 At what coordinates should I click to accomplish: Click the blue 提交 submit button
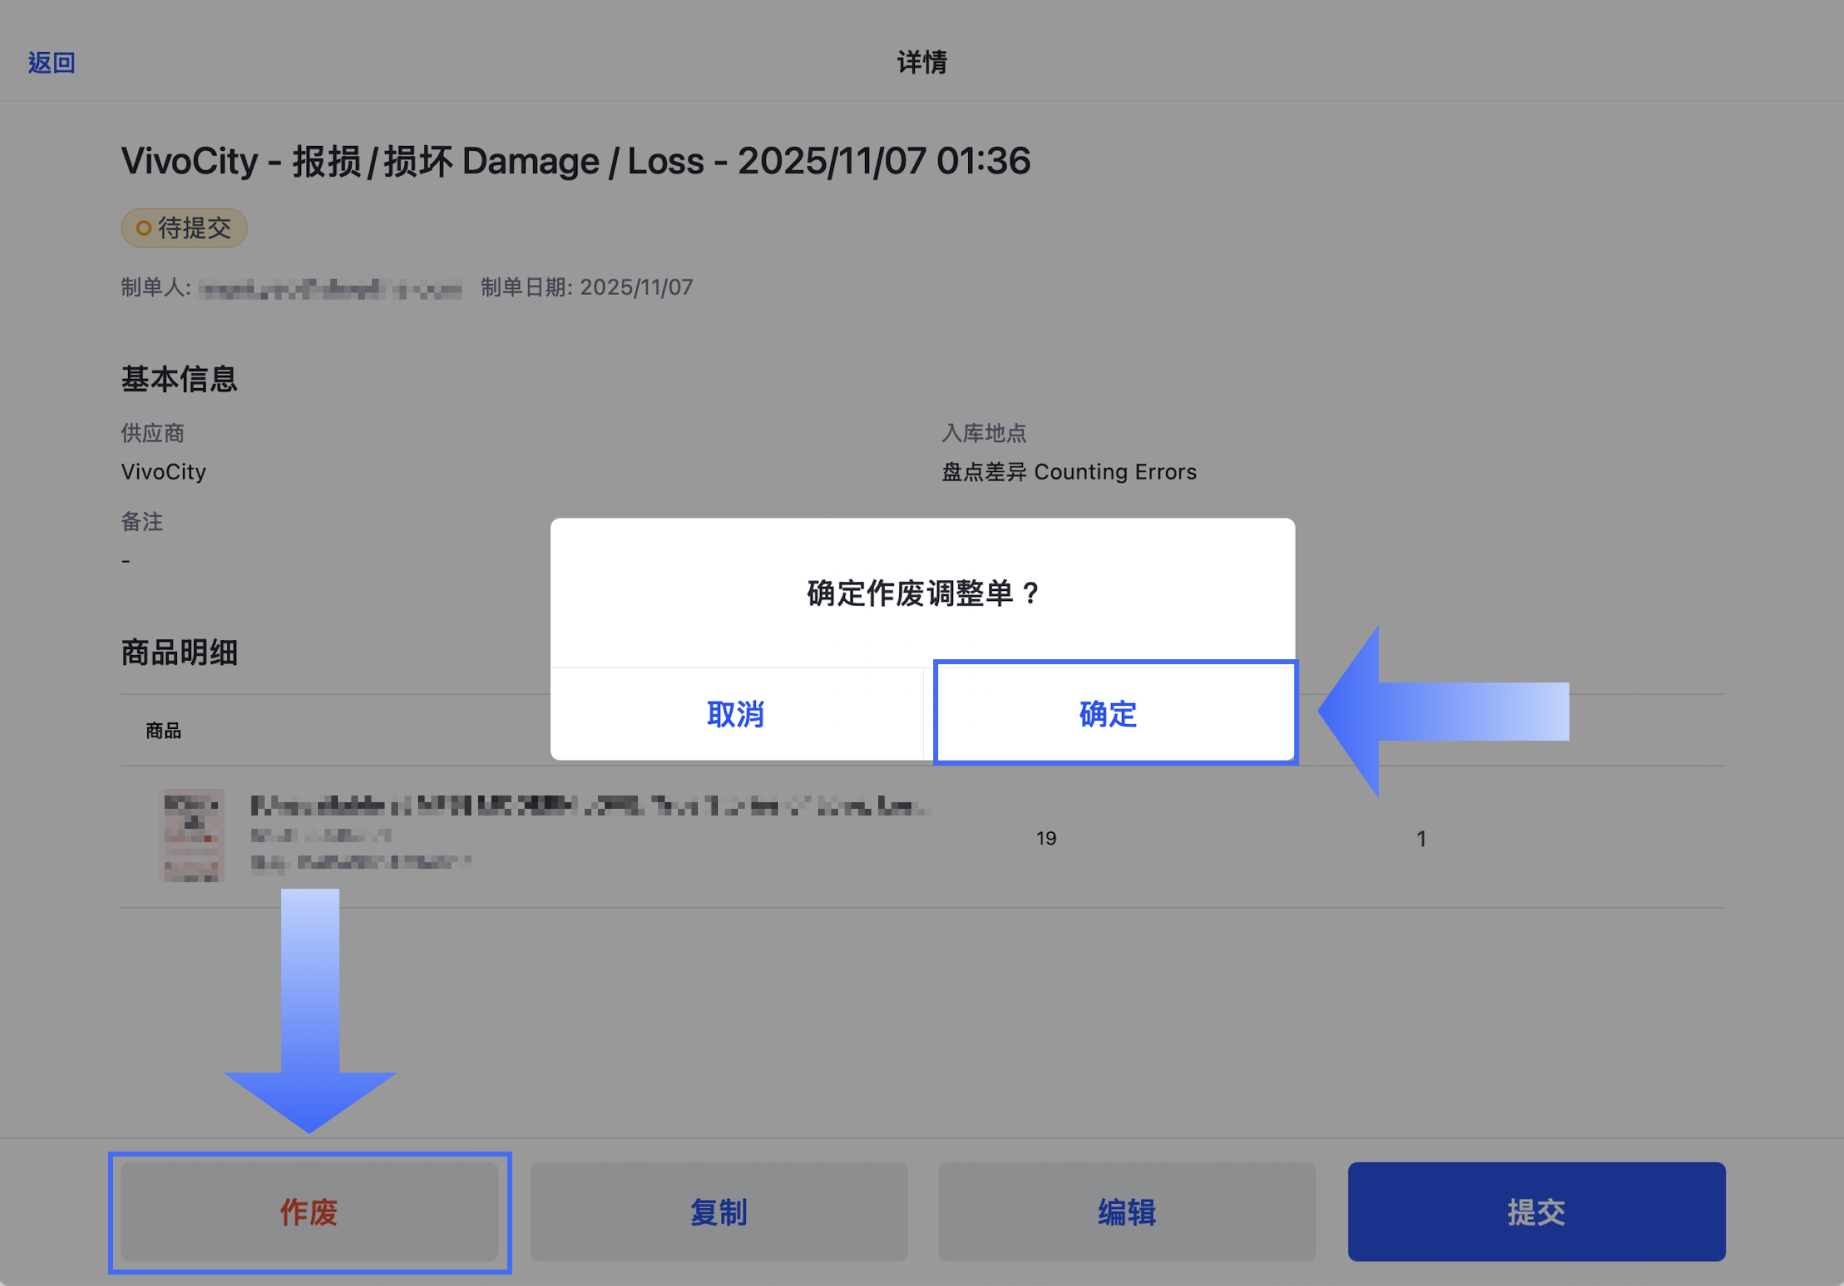(x=1535, y=1211)
